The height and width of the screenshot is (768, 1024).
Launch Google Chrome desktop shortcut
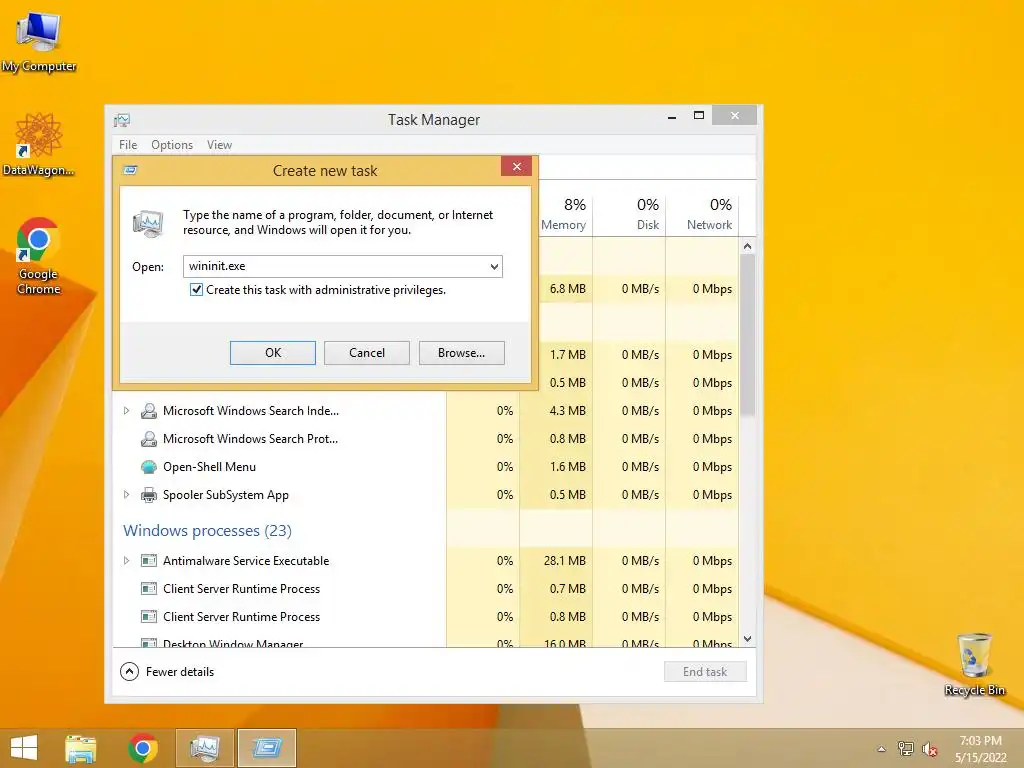pos(39,255)
